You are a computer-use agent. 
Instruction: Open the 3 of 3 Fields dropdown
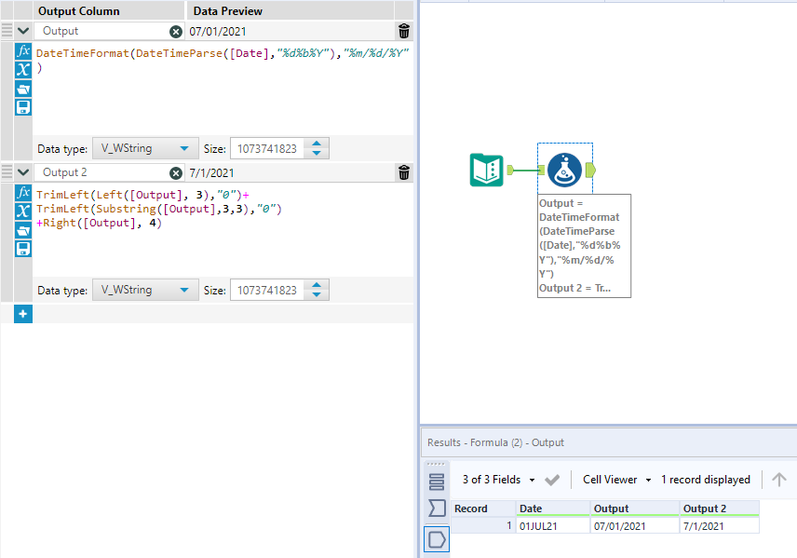click(498, 479)
